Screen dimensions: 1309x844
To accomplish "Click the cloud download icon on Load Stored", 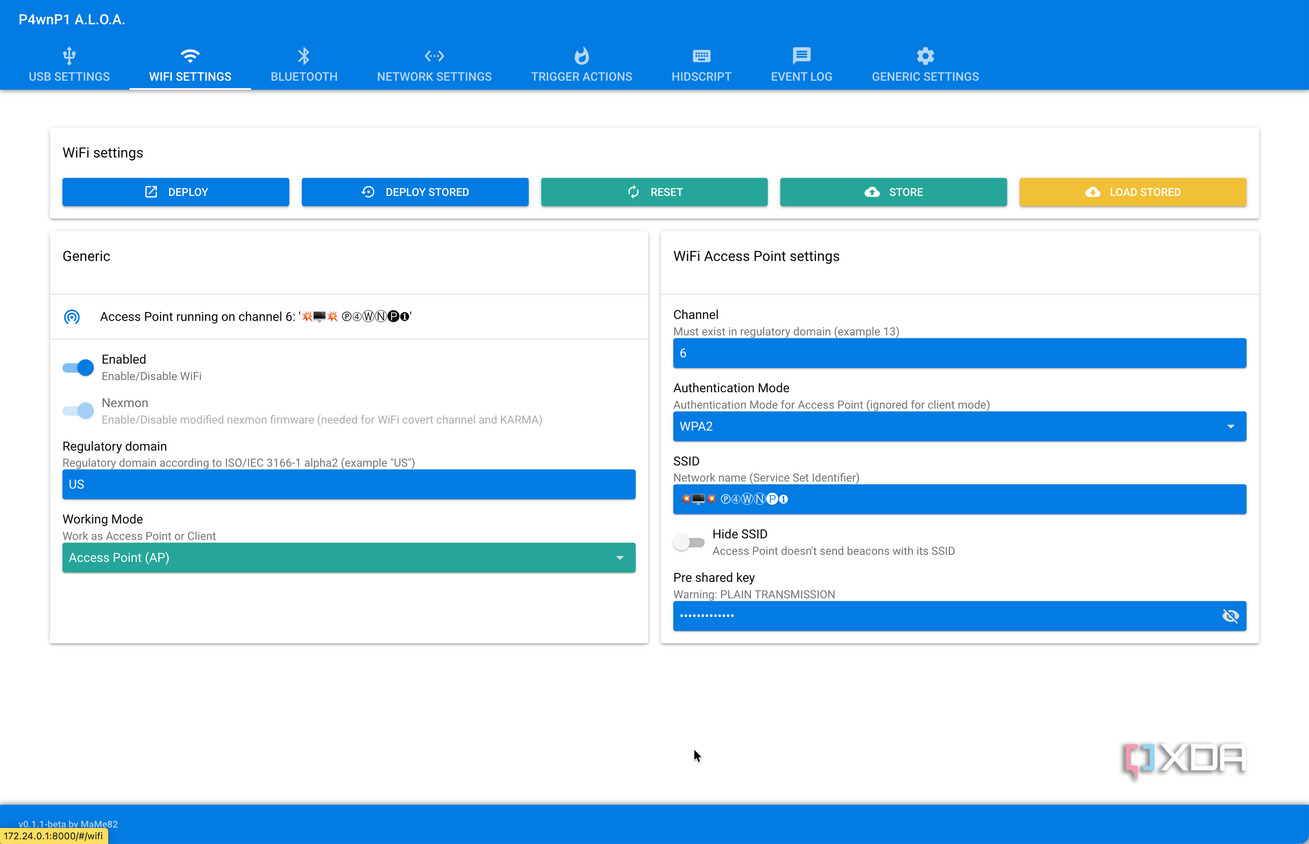I will tap(1093, 192).
